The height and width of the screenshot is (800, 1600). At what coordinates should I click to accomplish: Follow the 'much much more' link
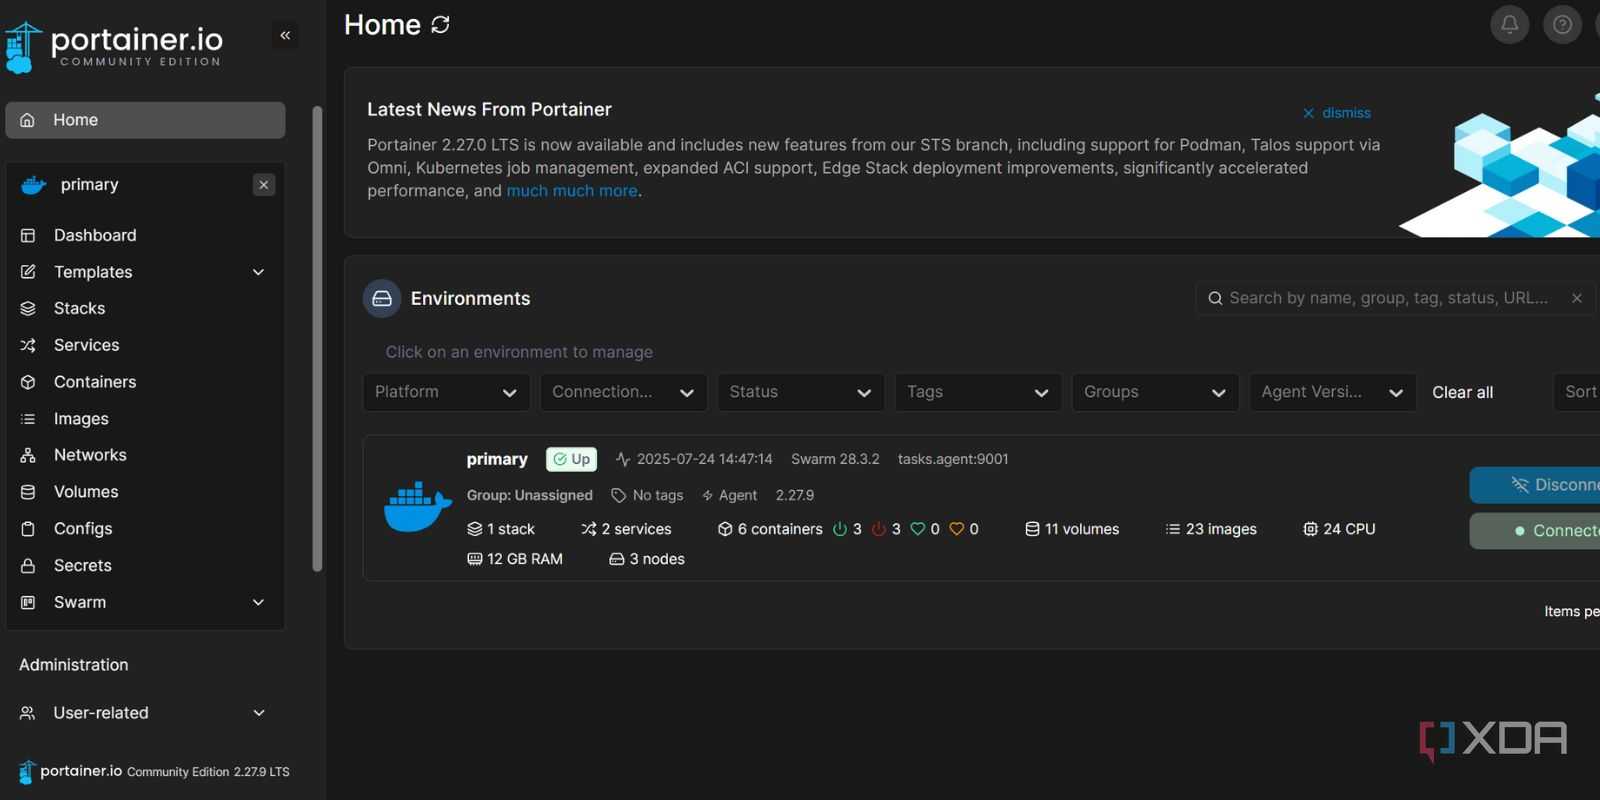(572, 191)
